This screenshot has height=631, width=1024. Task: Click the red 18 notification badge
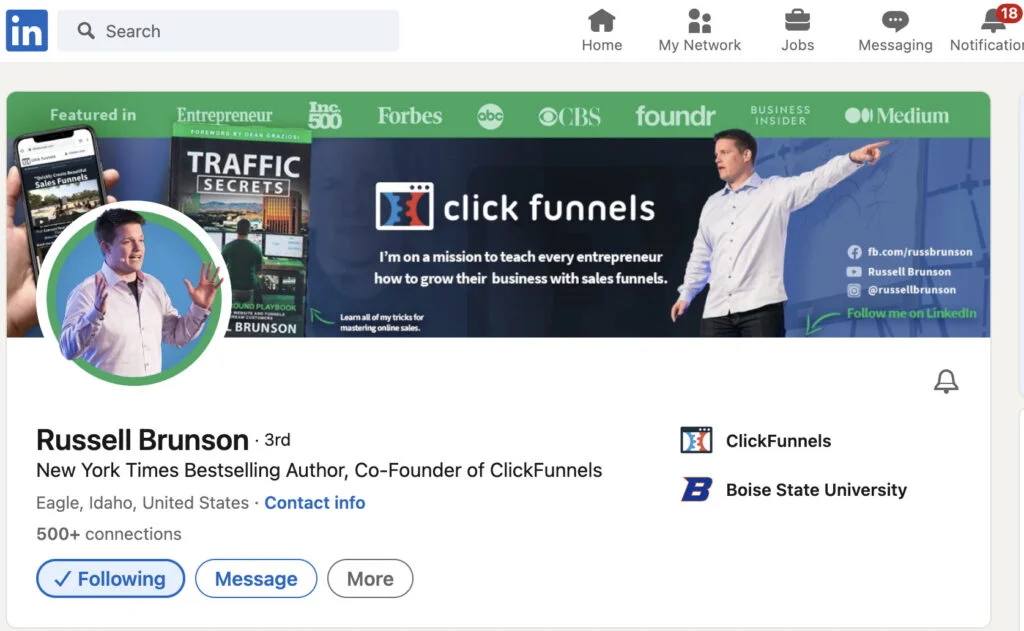[1009, 13]
